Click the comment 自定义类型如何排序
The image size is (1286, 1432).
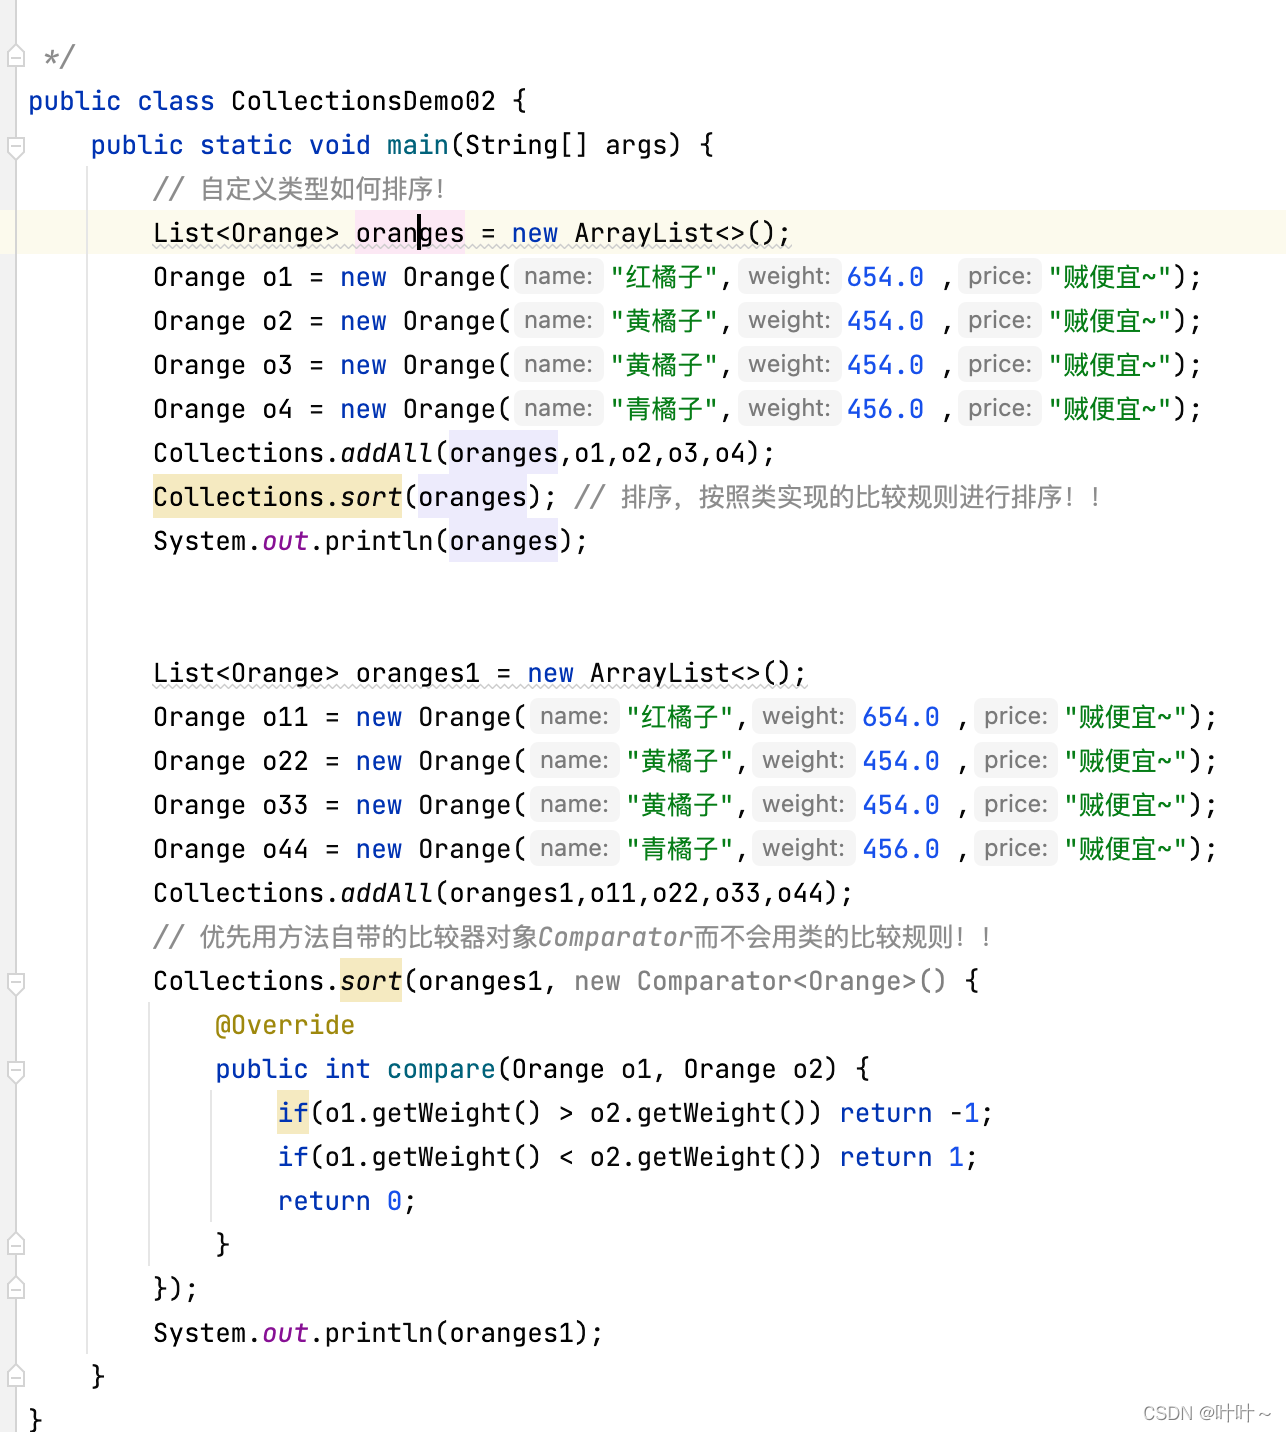click(300, 189)
